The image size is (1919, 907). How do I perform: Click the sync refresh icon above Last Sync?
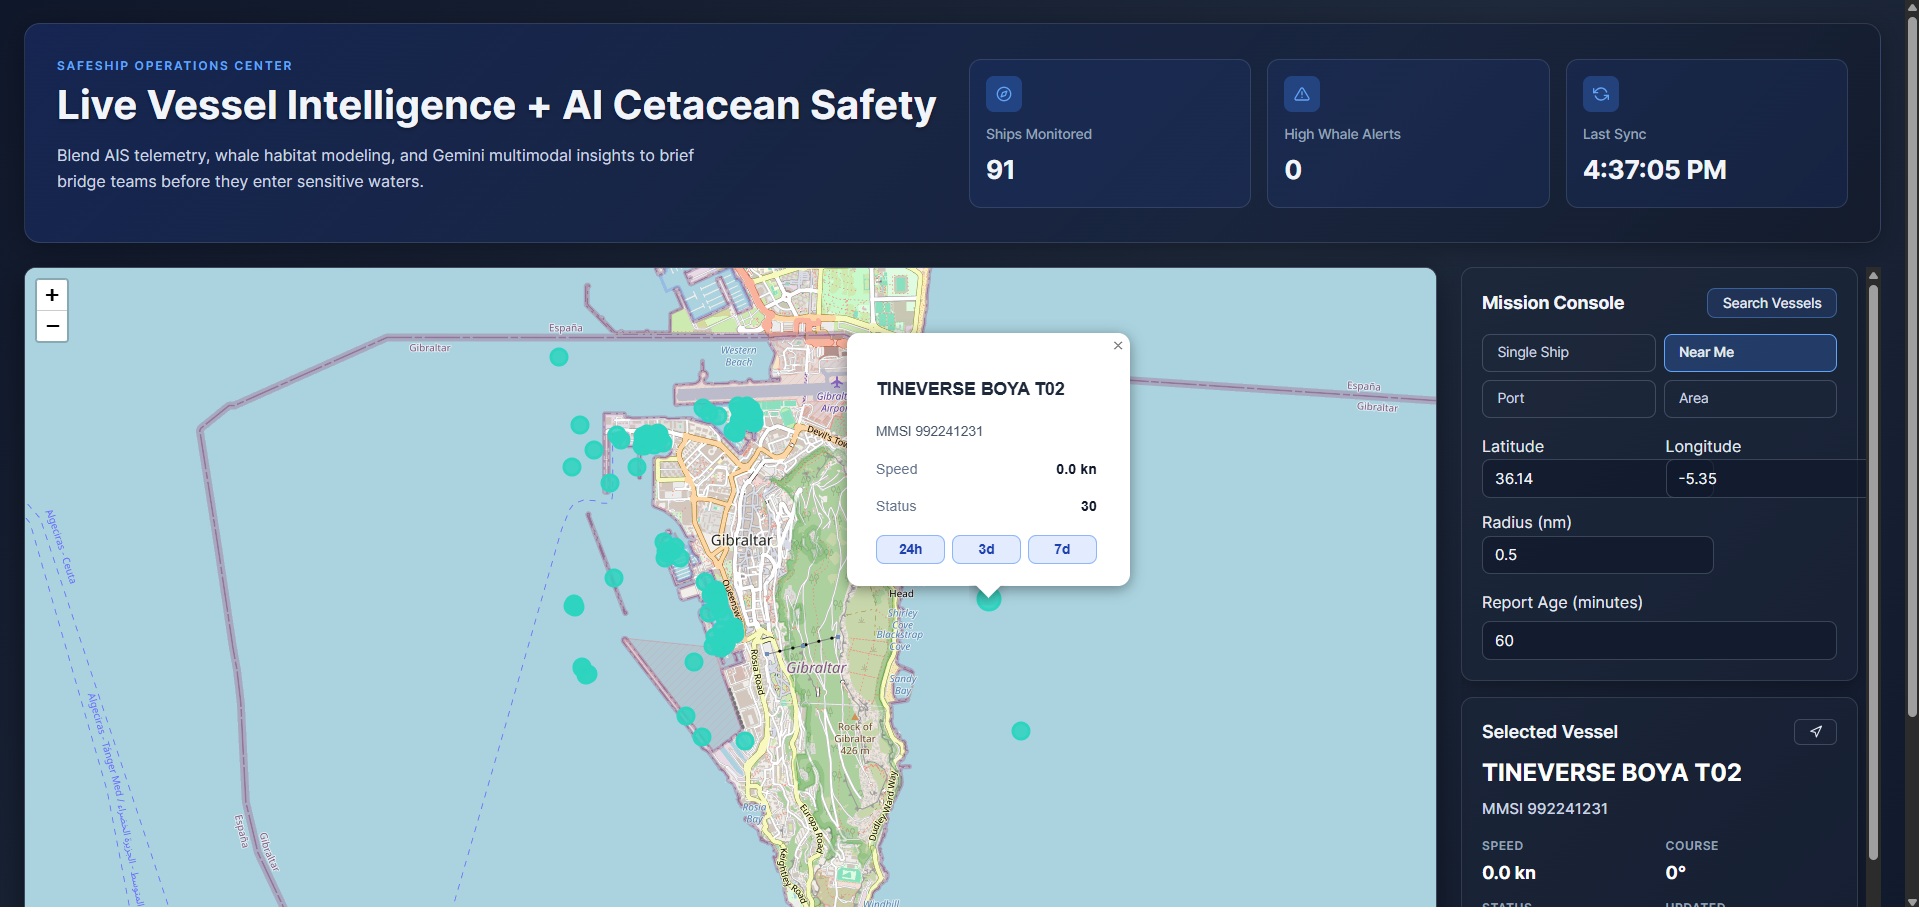pyautogui.click(x=1601, y=94)
